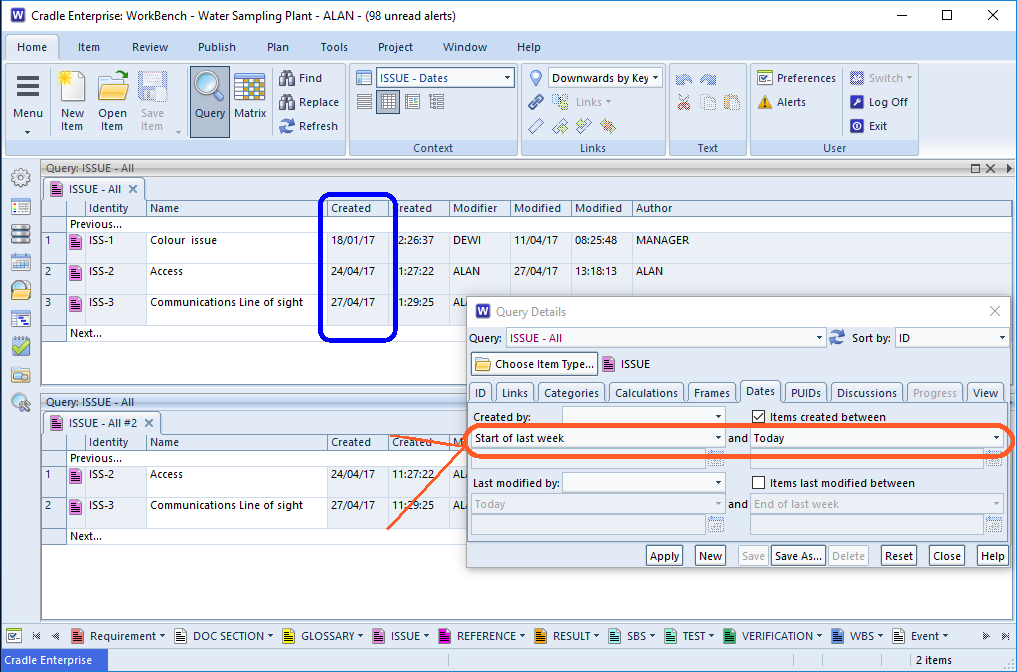
Task: Click Previous... in top query table
Action: tap(96, 224)
